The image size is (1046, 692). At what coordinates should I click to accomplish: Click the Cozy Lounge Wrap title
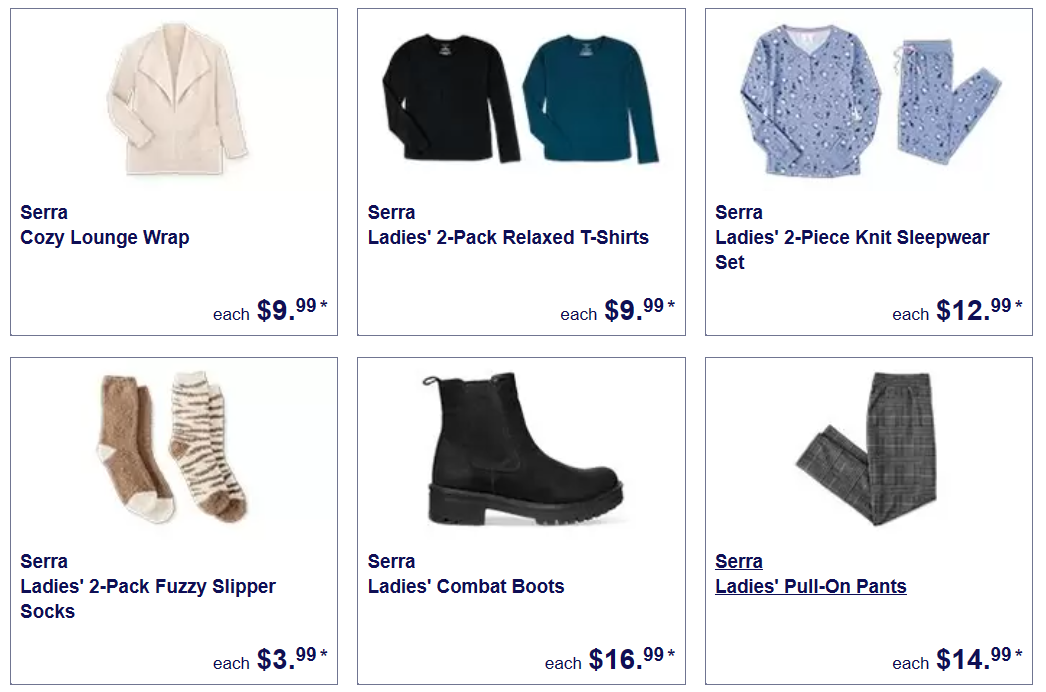105,238
